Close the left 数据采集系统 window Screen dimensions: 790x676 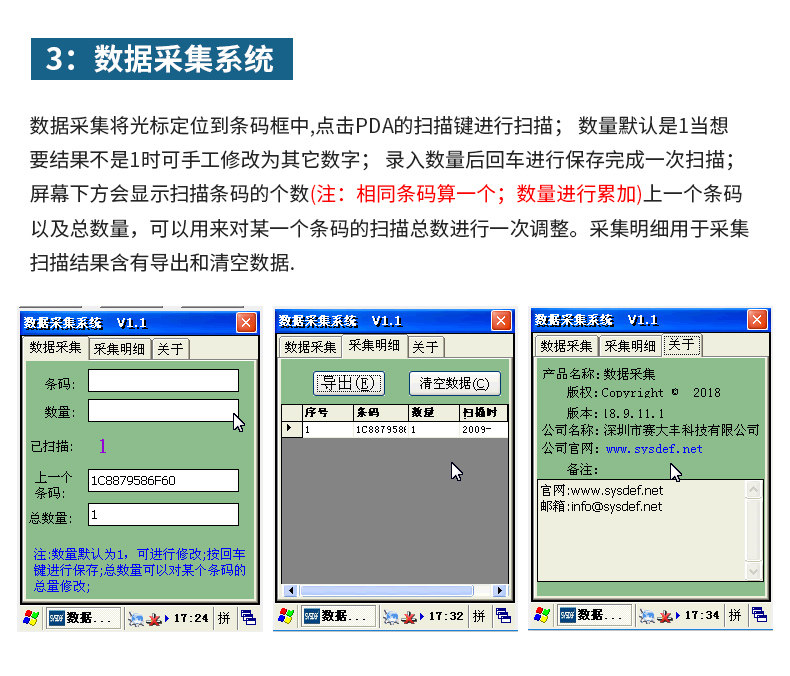[246, 322]
